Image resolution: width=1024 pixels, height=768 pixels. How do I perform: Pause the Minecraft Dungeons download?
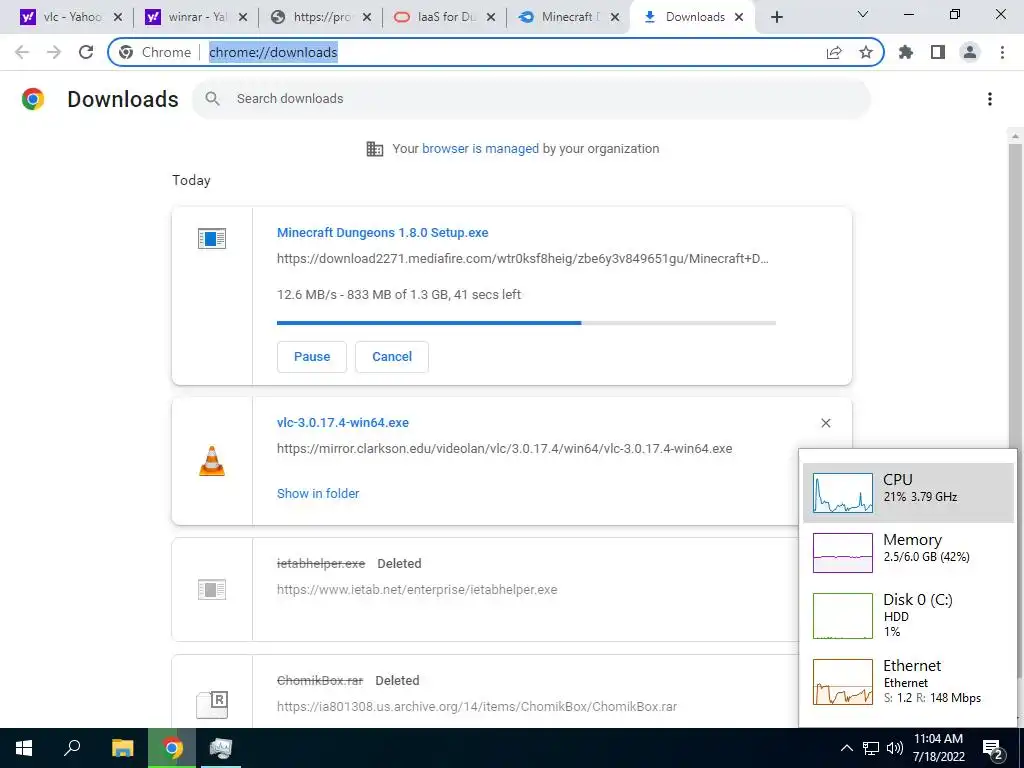point(312,357)
